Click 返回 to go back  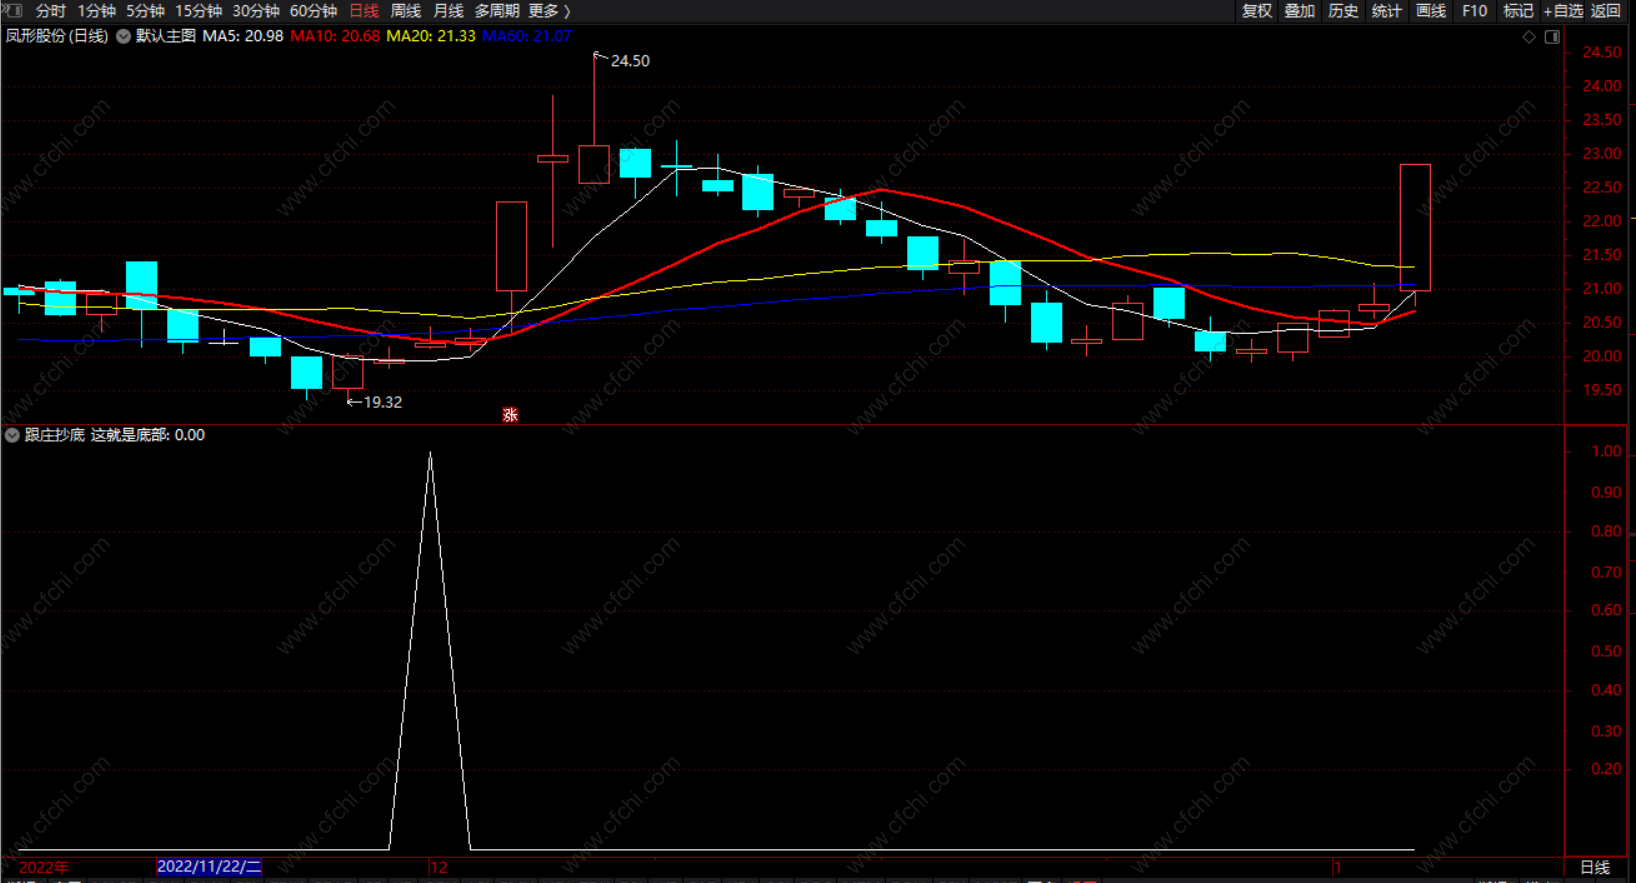(1605, 11)
